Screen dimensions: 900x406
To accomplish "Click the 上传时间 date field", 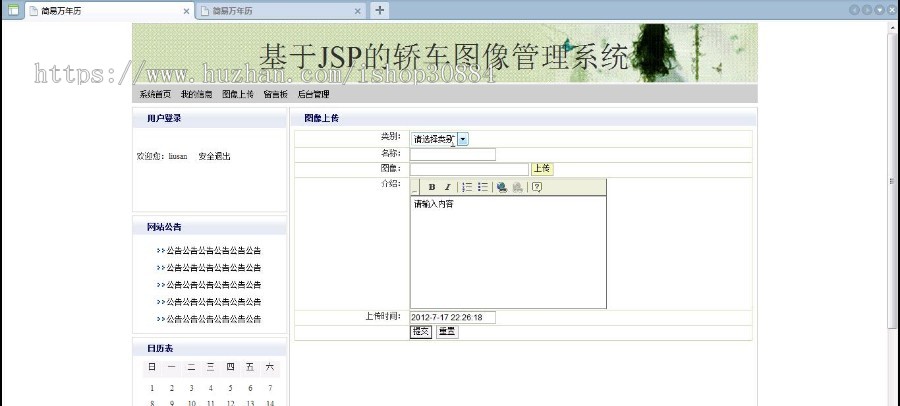I will point(452,318).
